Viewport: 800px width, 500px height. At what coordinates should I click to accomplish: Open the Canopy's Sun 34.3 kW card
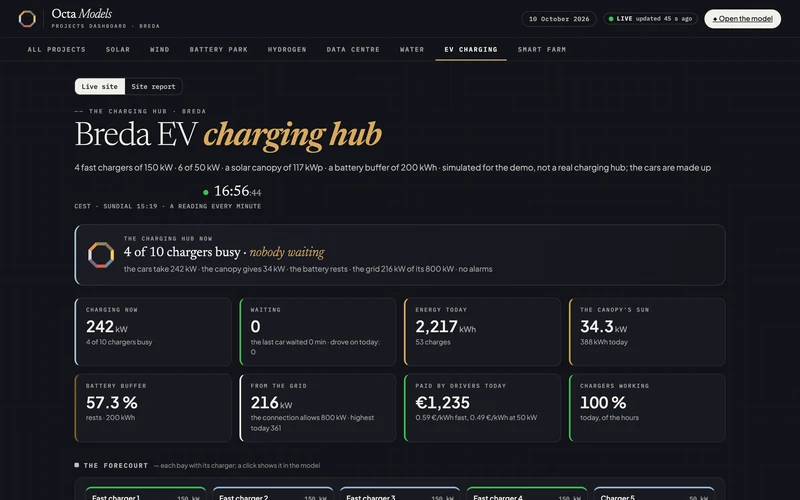[x=647, y=332]
